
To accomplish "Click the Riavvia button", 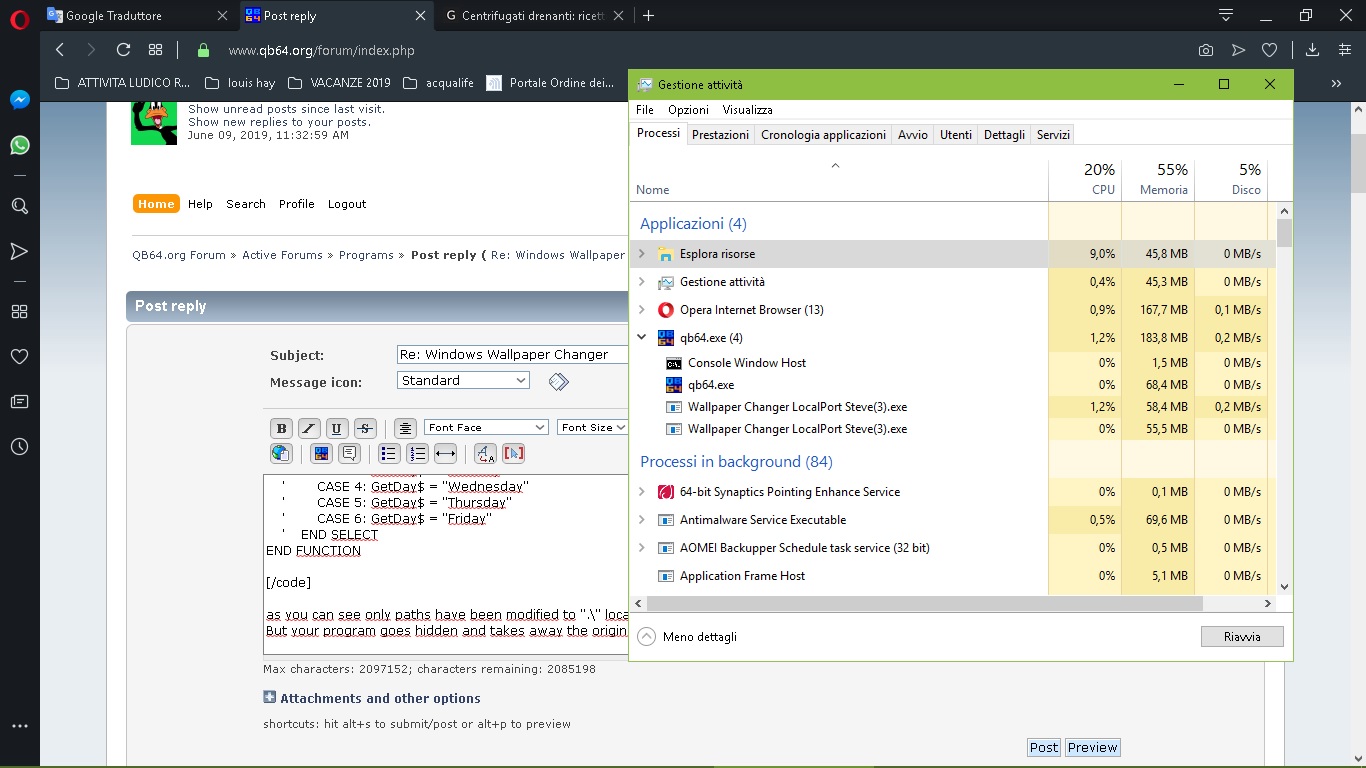I will pos(1242,636).
